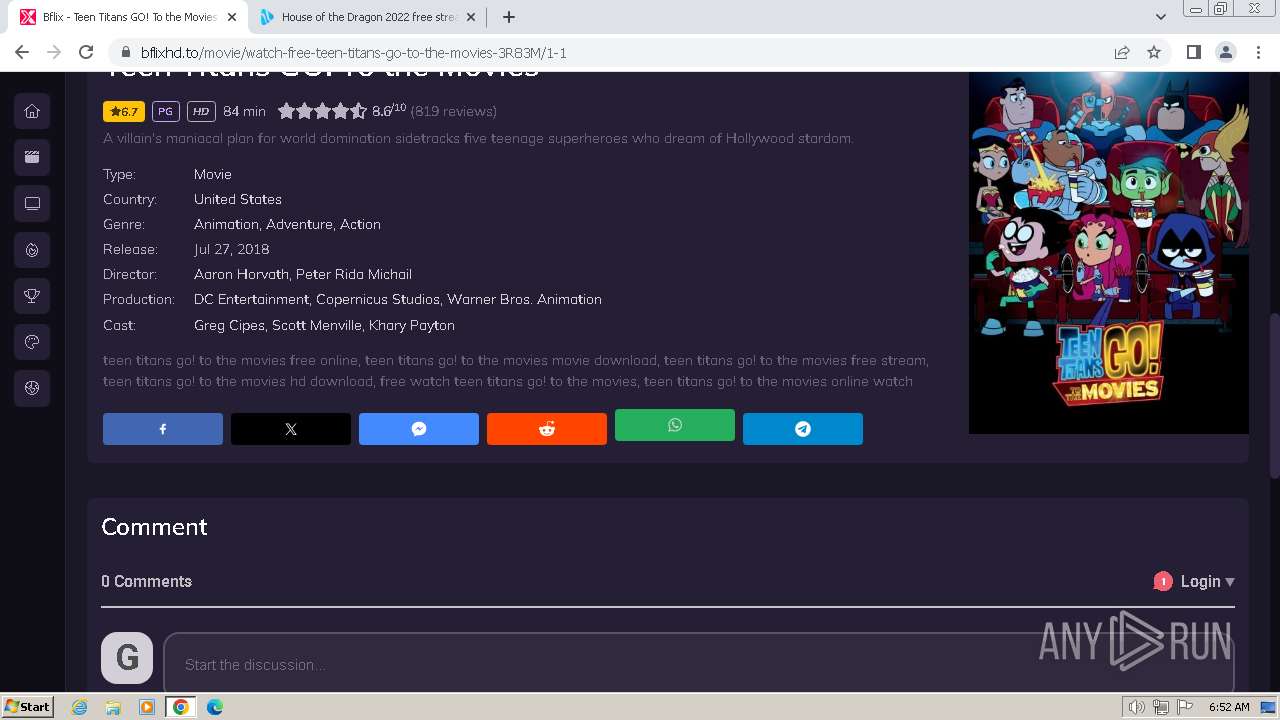Share the movie on WhatsApp
Screen dimensions: 1280x720
click(675, 425)
